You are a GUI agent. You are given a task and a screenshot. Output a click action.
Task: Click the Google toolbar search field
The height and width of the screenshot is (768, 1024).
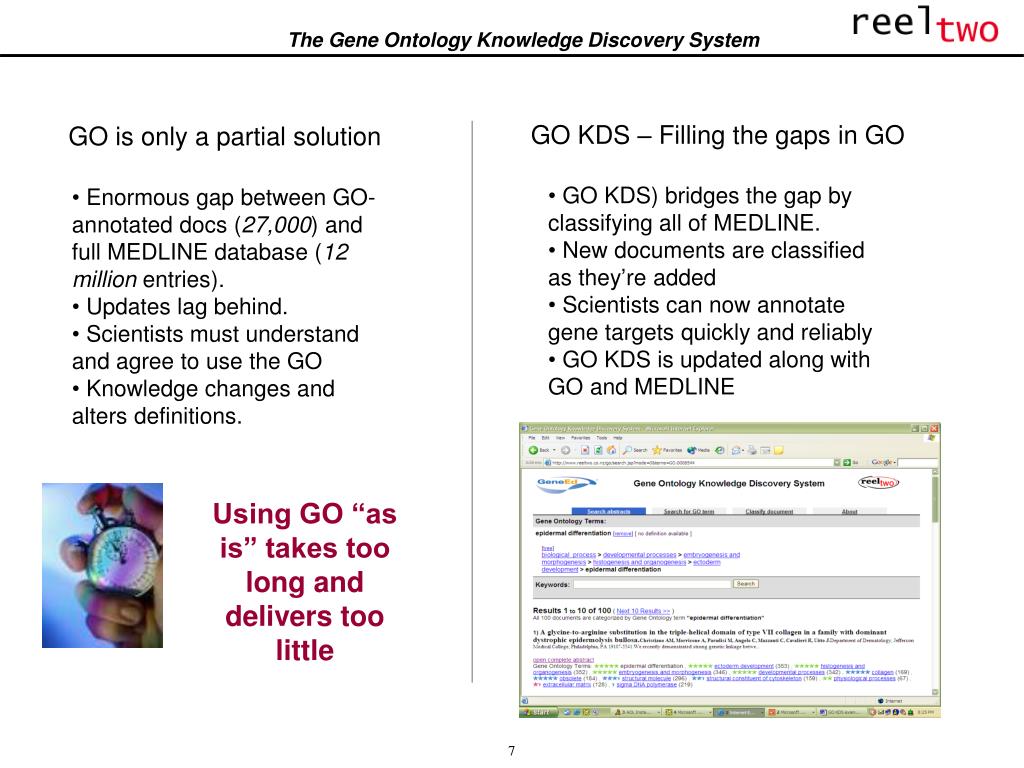pyautogui.click(x=918, y=463)
